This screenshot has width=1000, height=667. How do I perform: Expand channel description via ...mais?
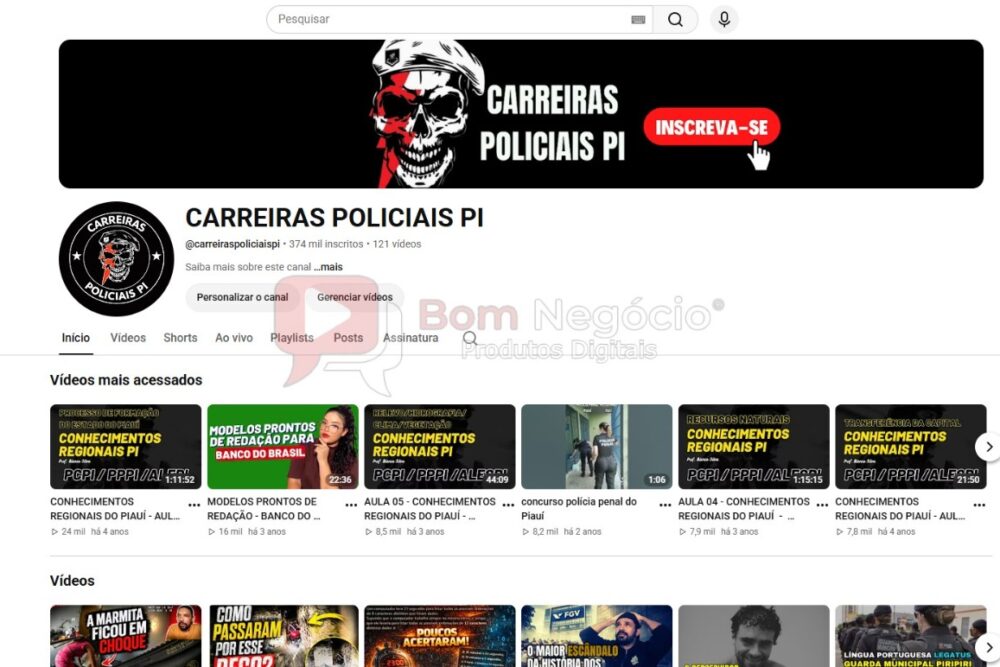tap(328, 267)
